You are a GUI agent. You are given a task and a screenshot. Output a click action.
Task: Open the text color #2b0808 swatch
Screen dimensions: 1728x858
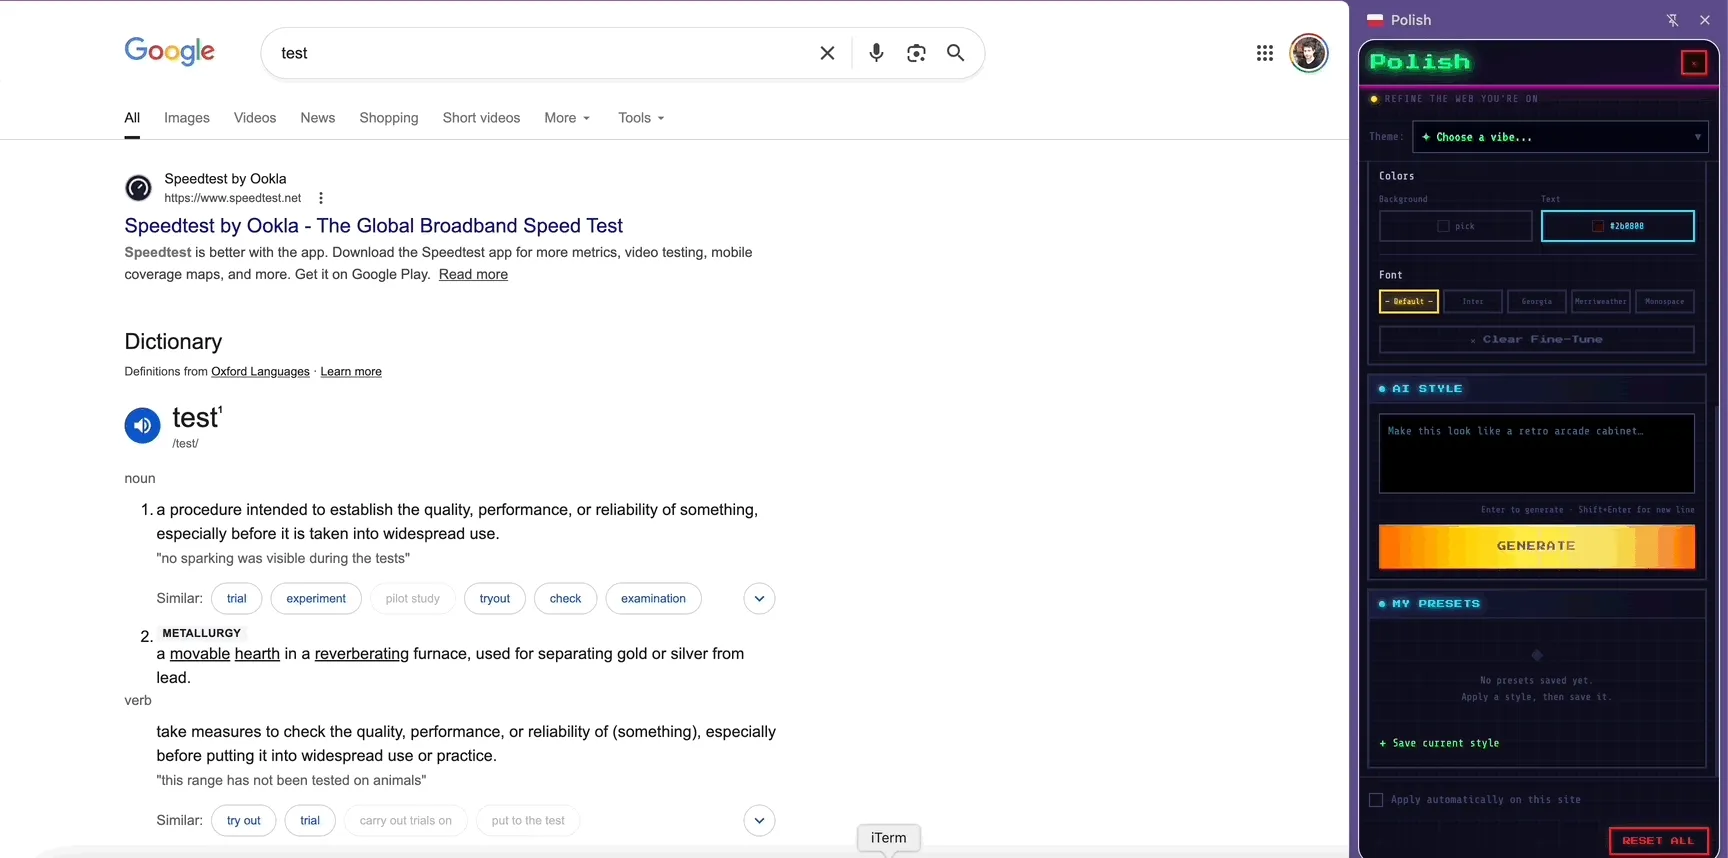1617,226
